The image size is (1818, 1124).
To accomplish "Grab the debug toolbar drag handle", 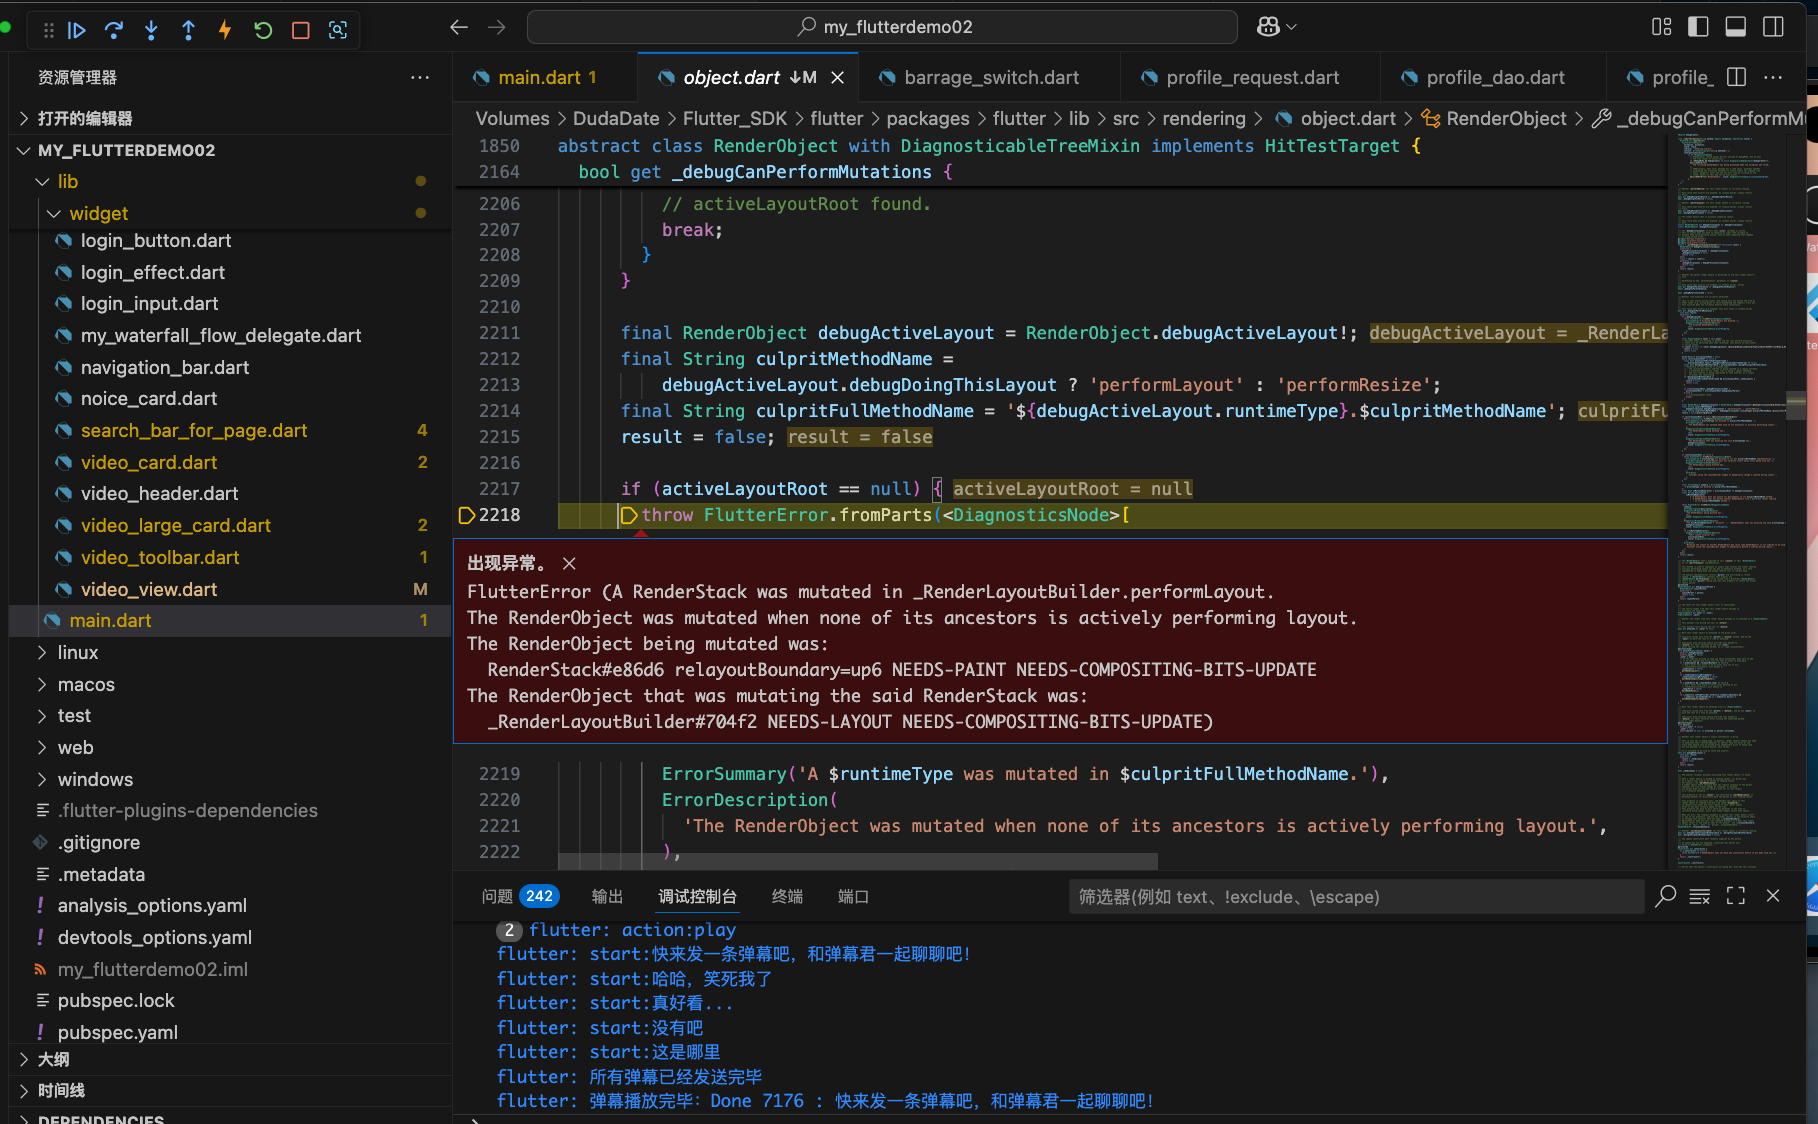I will 48,30.
